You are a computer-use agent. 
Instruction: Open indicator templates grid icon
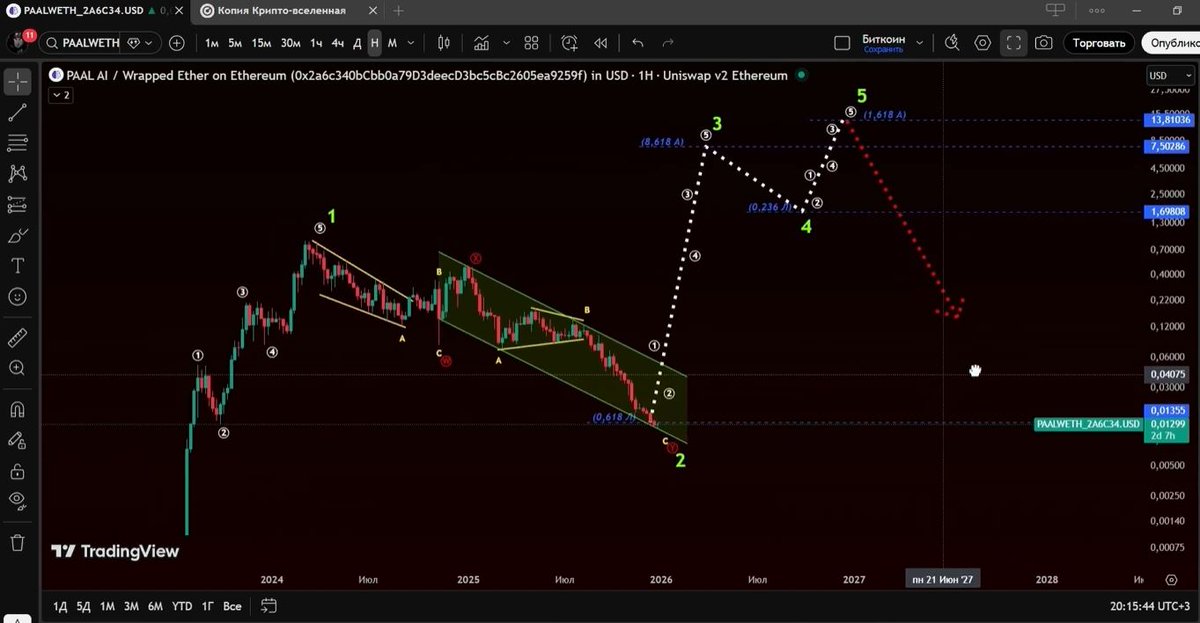coord(531,43)
